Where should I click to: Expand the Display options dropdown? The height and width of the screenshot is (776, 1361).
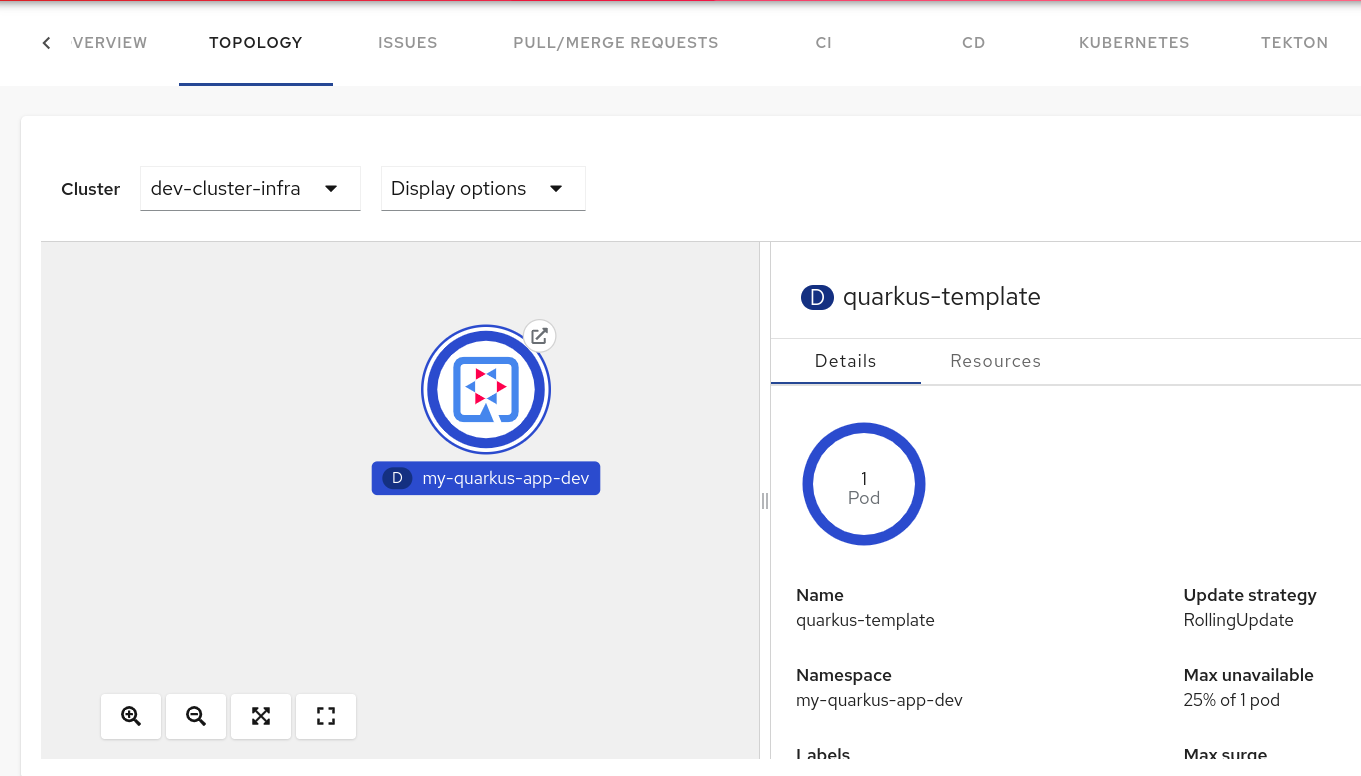(483, 189)
